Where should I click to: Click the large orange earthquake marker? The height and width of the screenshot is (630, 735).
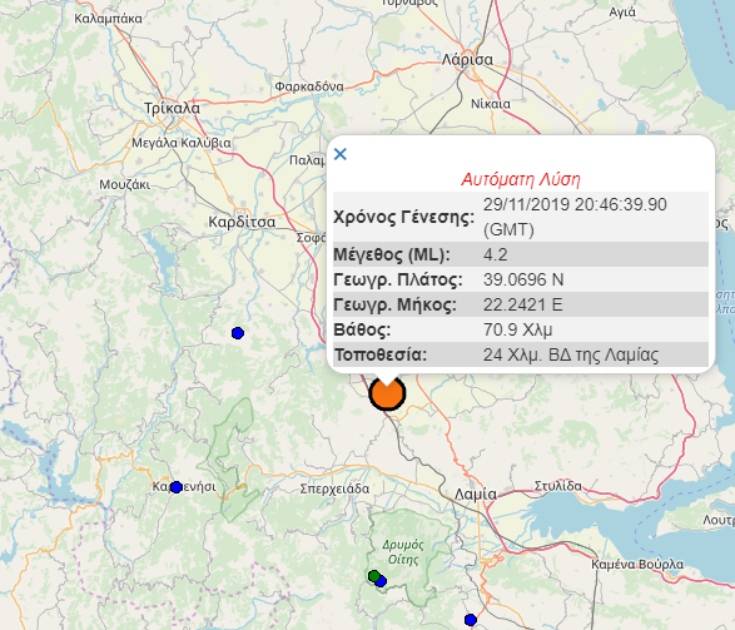pyautogui.click(x=387, y=393)
